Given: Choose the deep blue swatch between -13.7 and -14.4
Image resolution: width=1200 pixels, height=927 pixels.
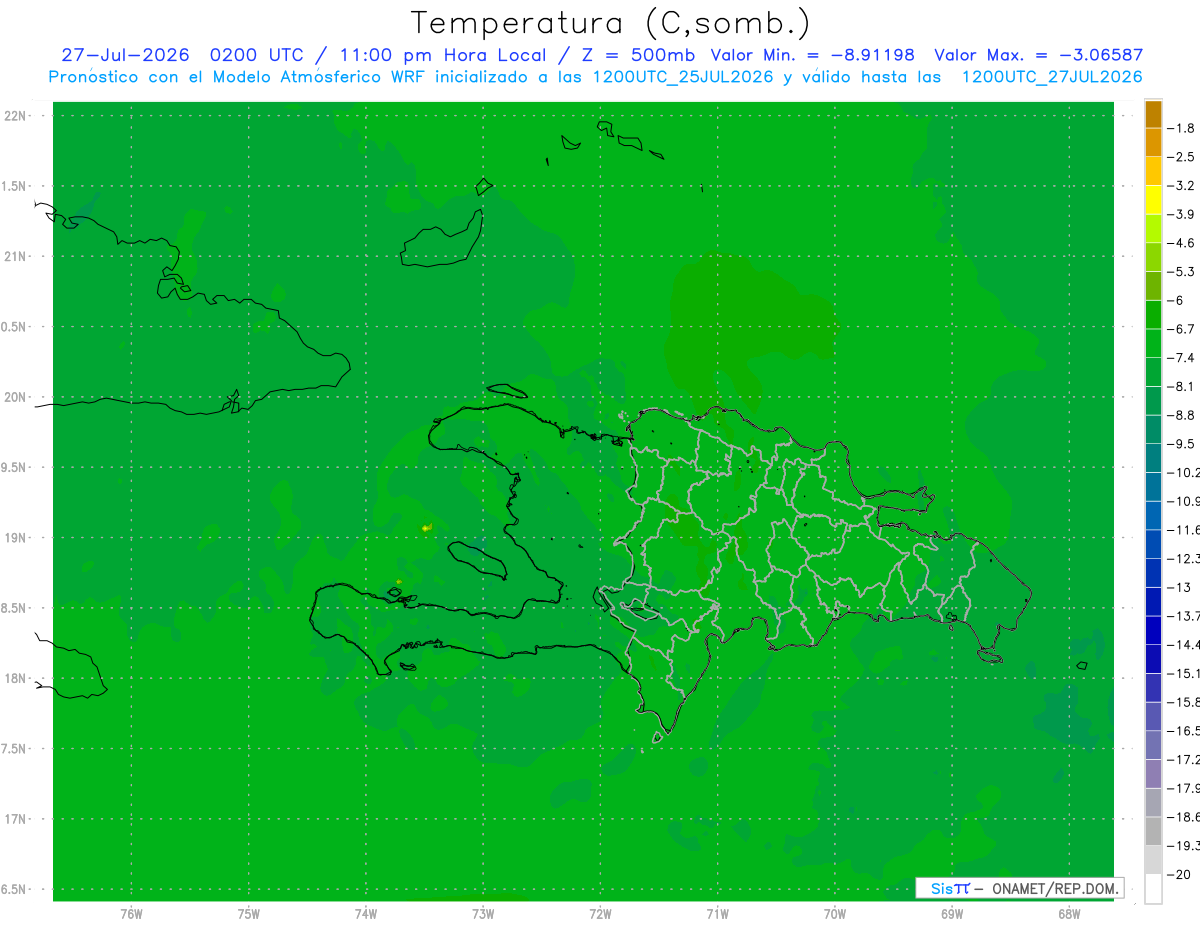Looking at the screenshot, I should (1153, 630).
